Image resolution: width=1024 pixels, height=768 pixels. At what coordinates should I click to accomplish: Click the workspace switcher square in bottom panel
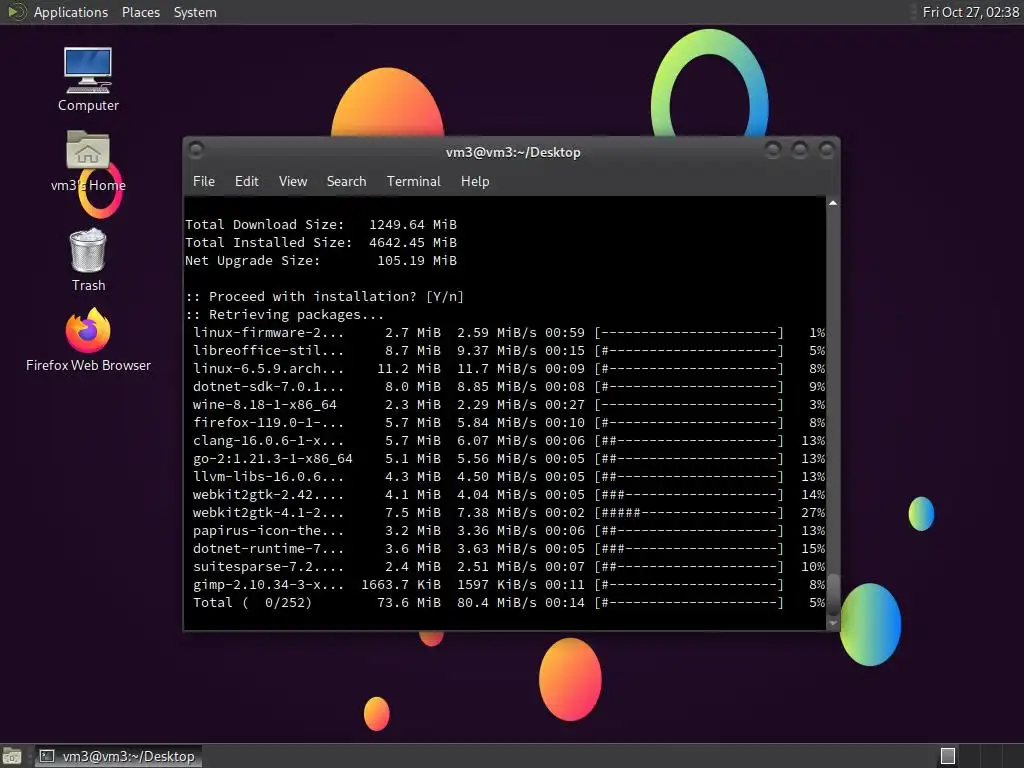[x=948, y=756]
